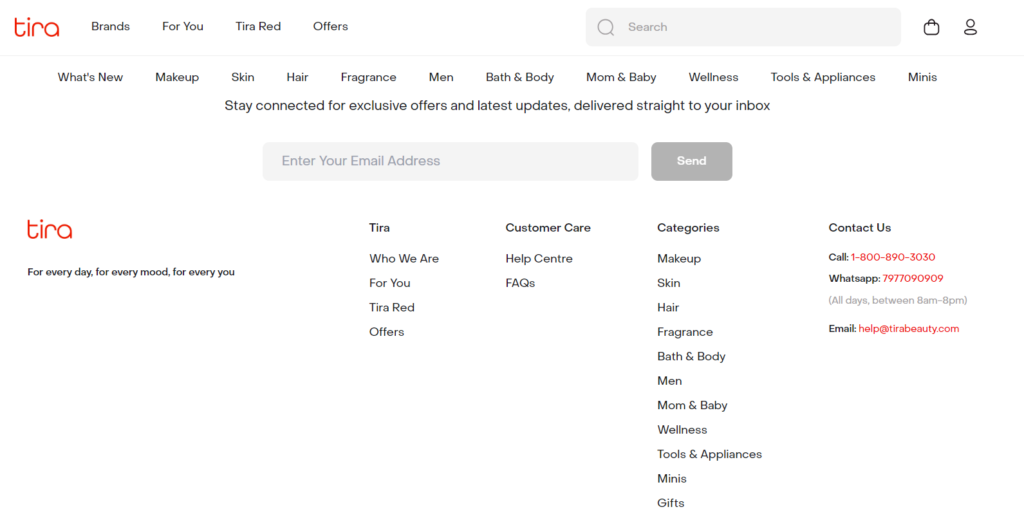Select the Makeup category tab
Viewport: 1024px width, 525px height.
coord(177,77)
